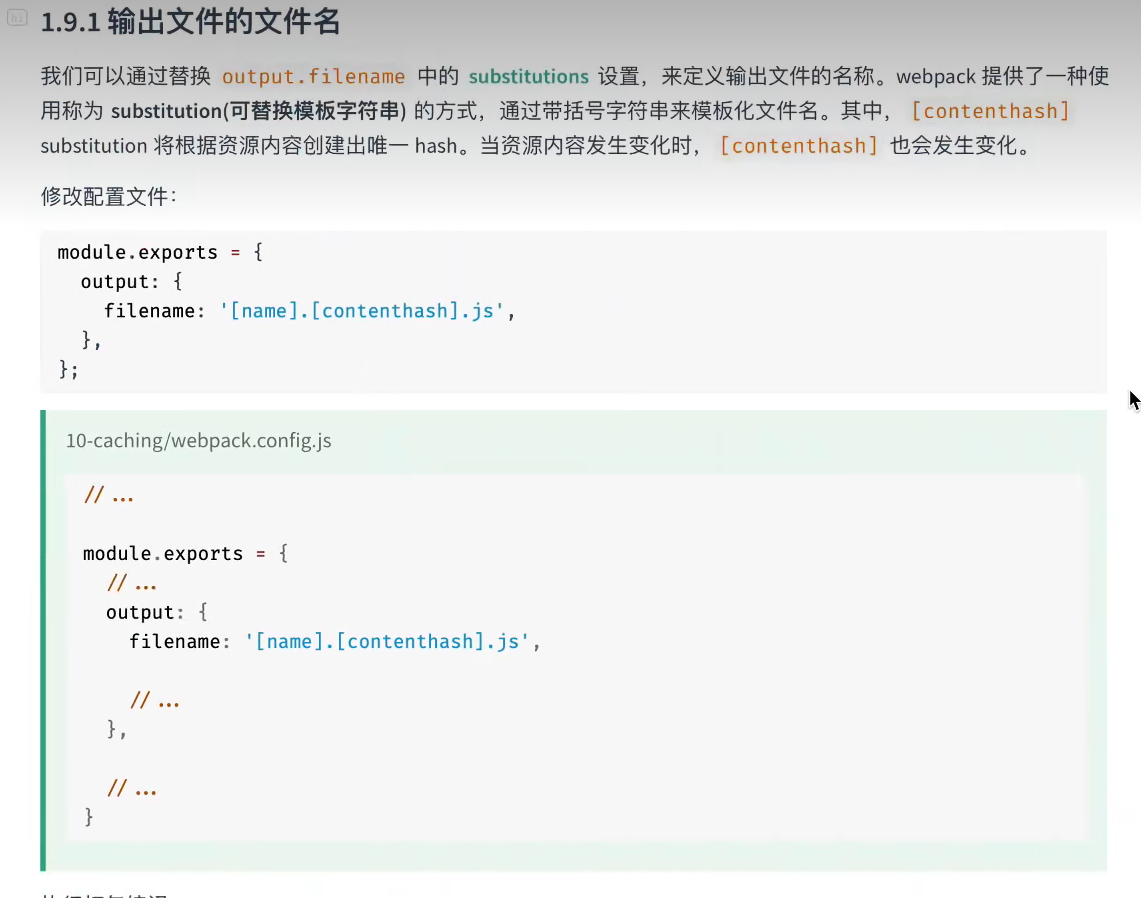Click the first [contenthash] inline code
The width and height of the screenshot is (1141, 898).
point(990,111)
